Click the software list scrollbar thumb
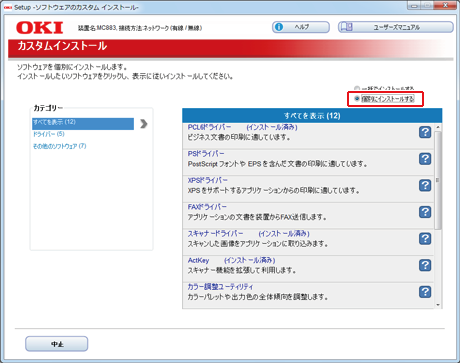 point(438,180)
